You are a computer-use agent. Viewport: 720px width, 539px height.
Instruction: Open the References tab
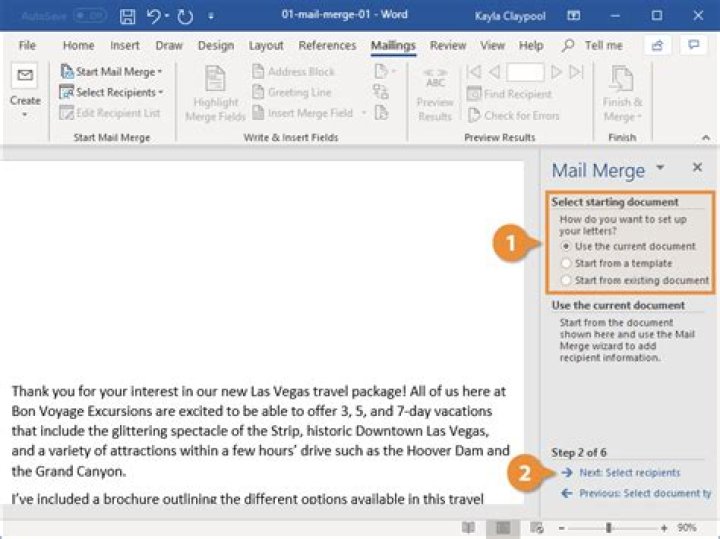(327, 46)
